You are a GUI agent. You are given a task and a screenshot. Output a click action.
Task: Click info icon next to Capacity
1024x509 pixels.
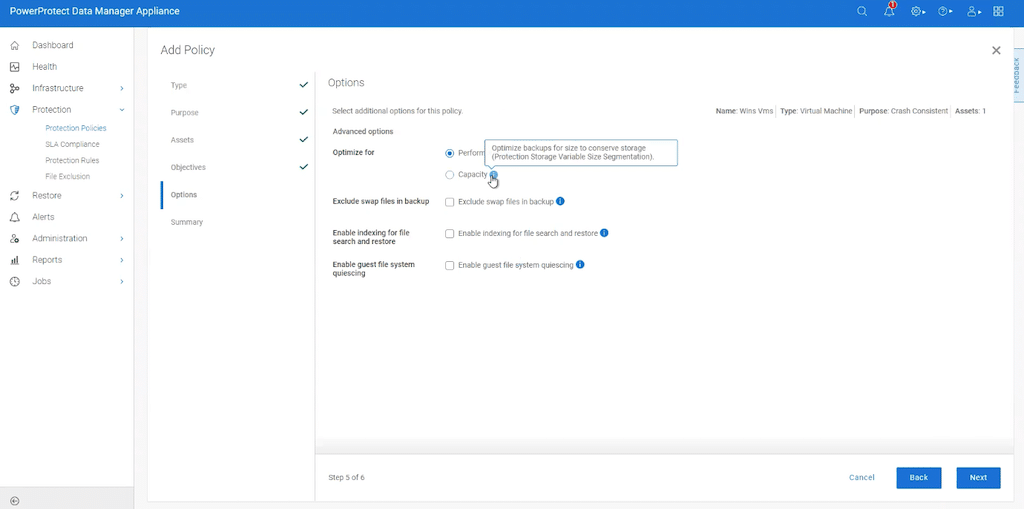(x=494, y=174)
